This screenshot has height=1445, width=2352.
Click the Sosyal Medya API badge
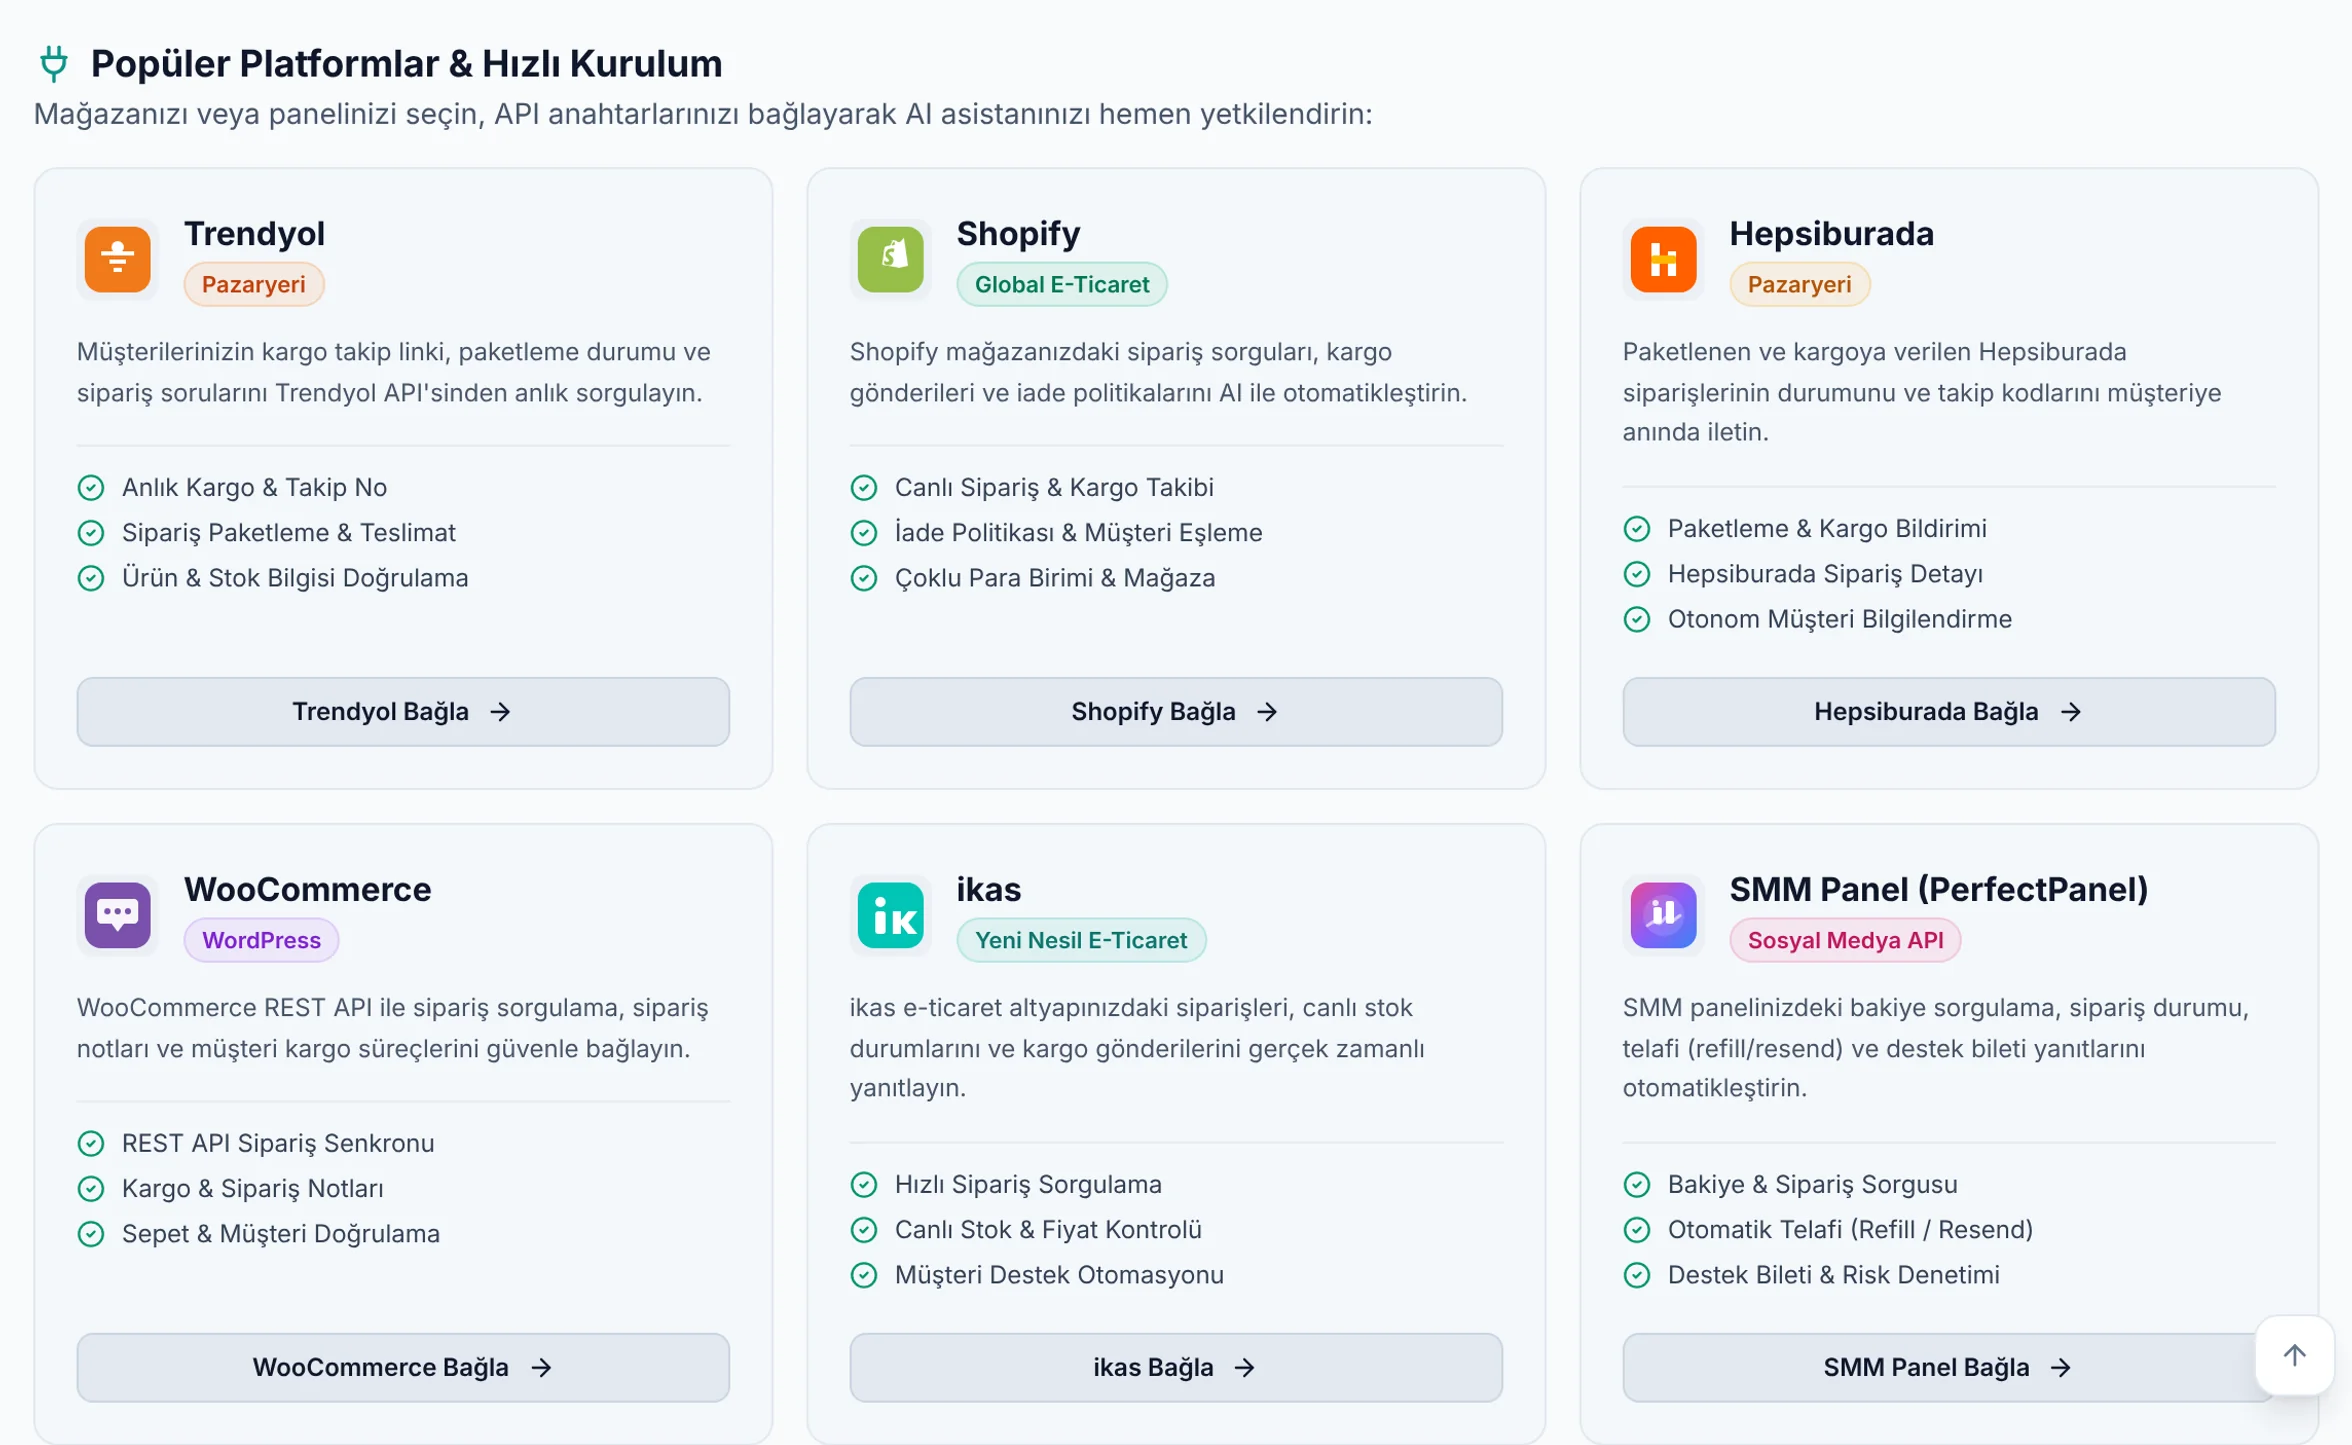[1845, 940]
